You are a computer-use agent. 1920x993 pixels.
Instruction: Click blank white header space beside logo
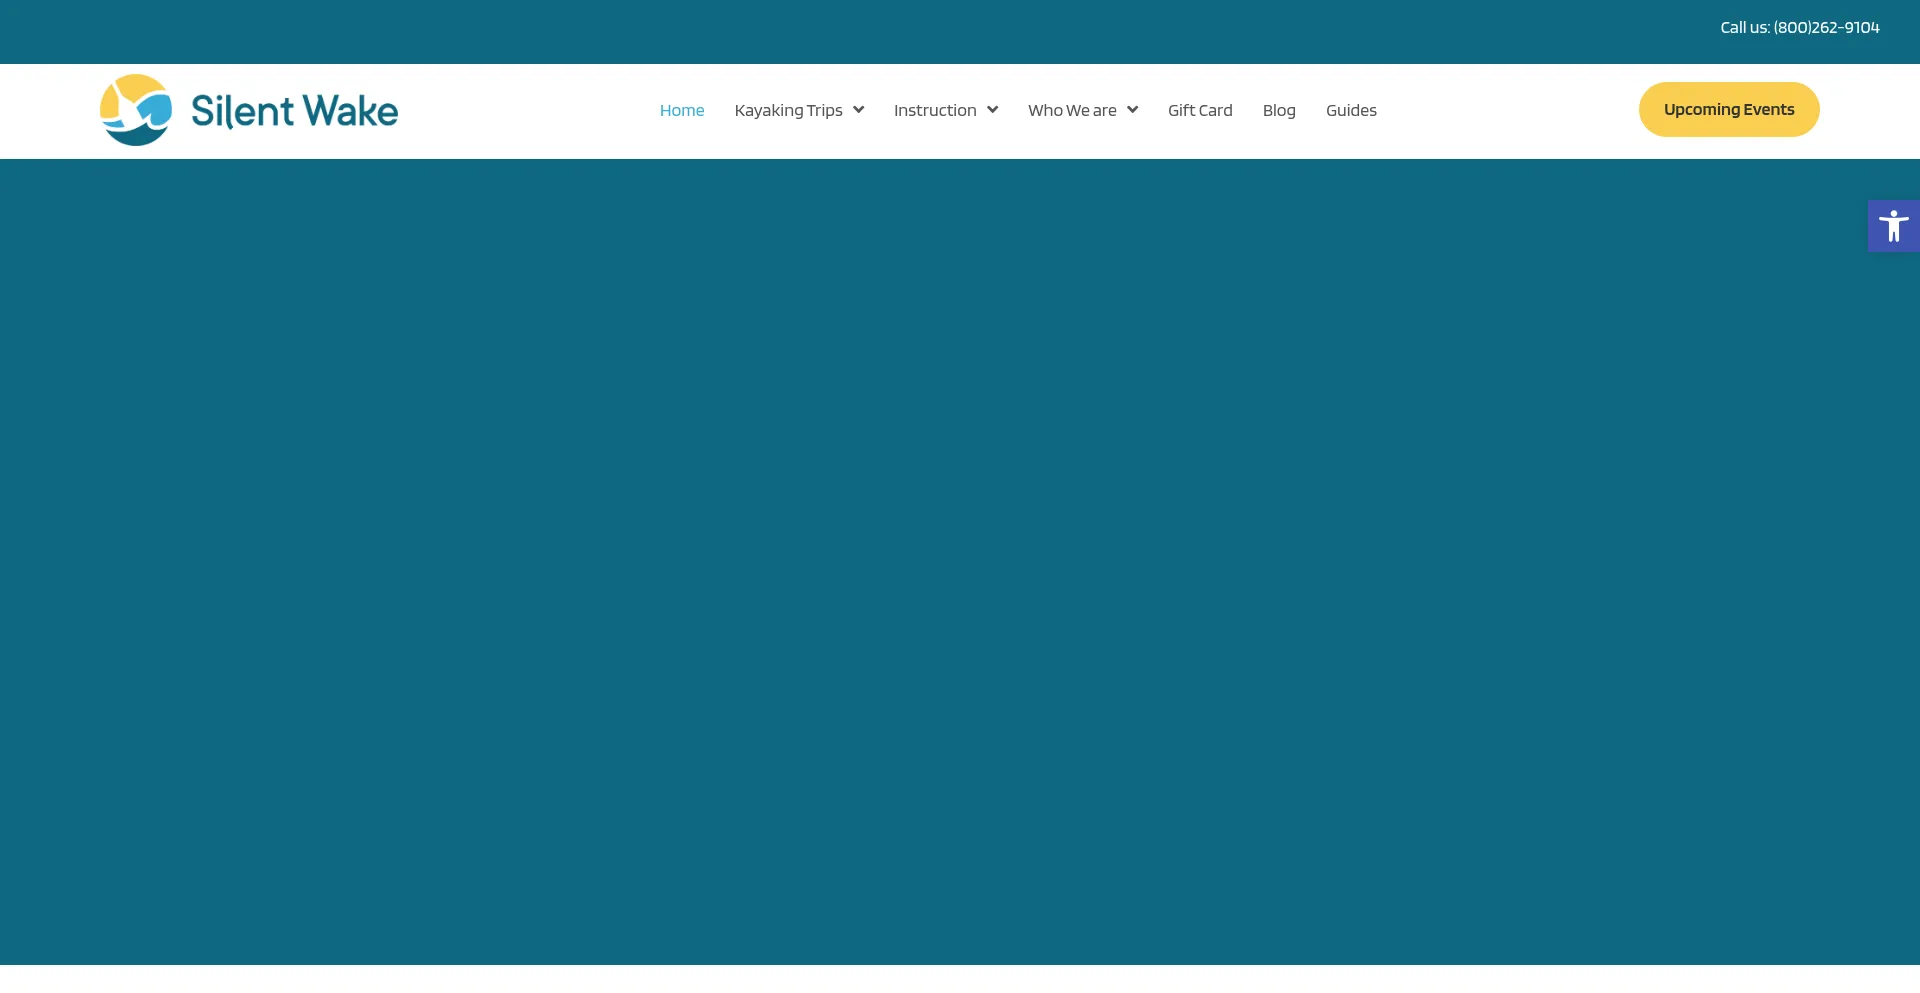pyautogui.click(x=520, y=110)
